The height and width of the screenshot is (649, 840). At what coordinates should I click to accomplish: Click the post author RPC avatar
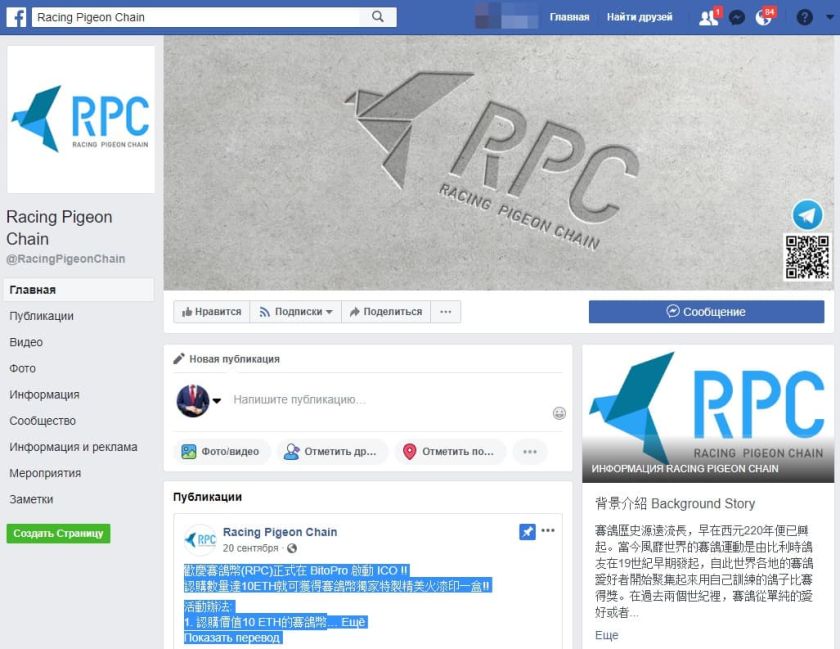click(200, 540)
